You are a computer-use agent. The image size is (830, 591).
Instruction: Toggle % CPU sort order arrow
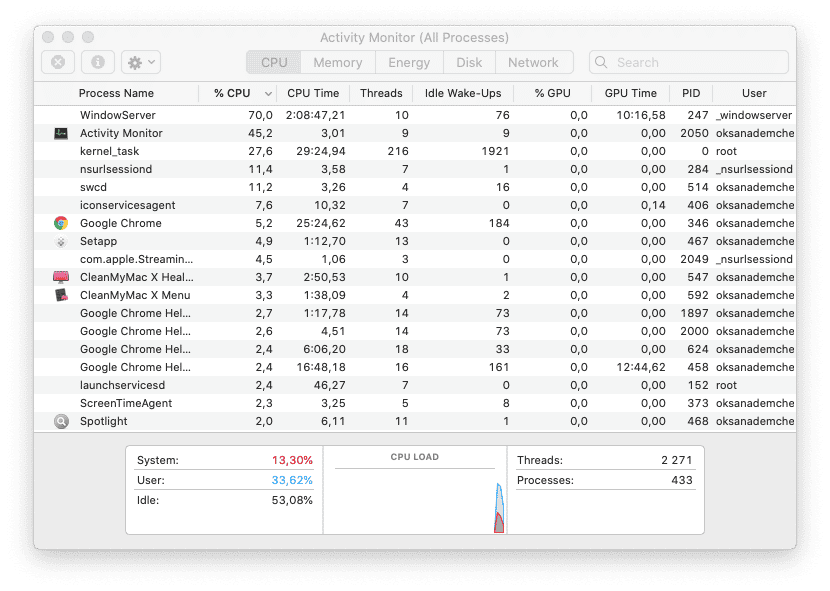click(268, 94)
